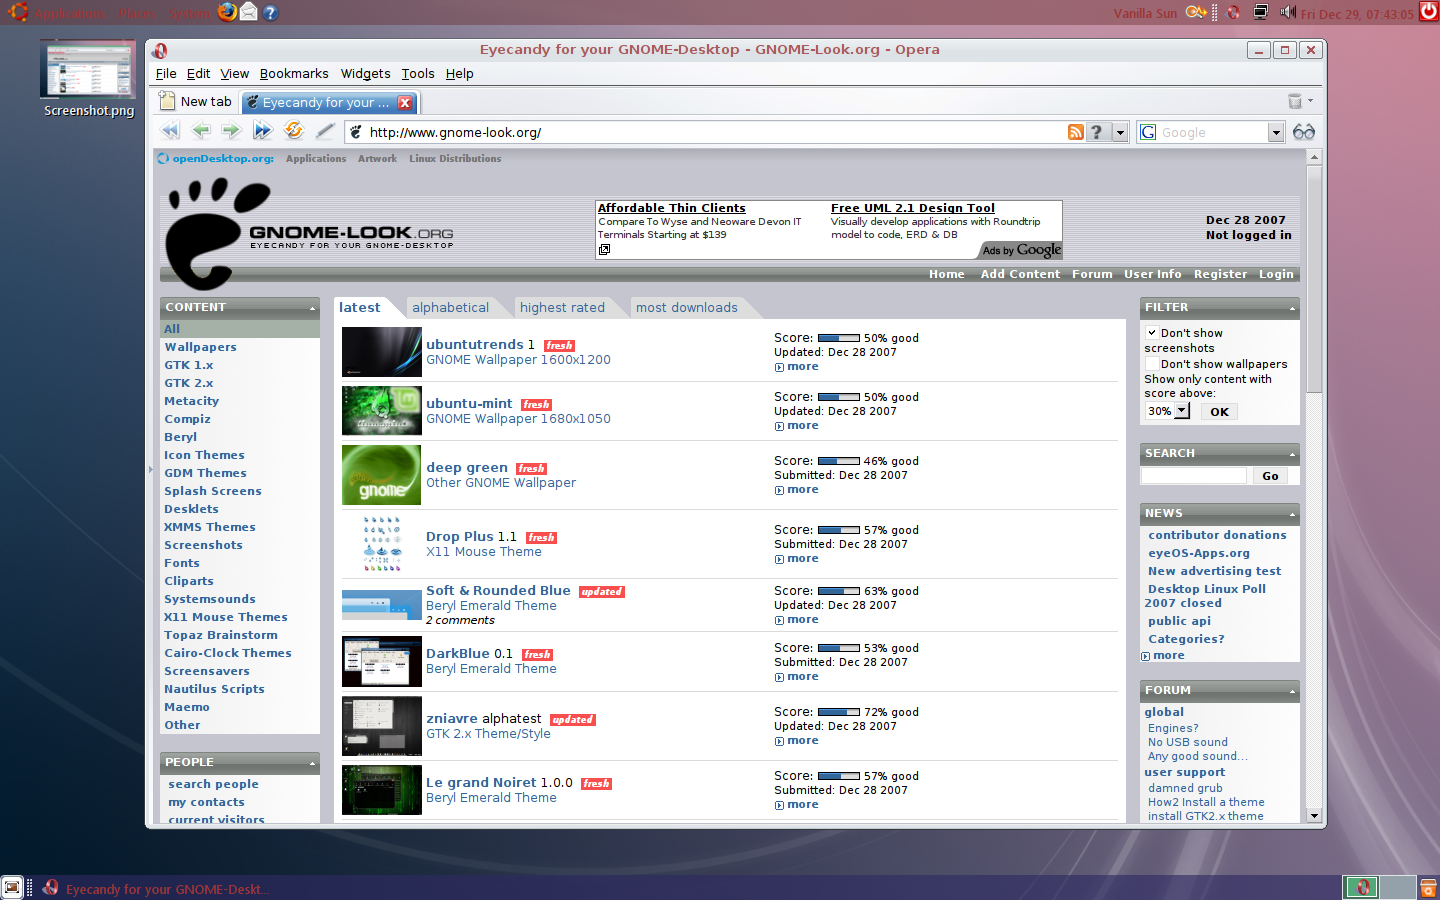Click the page scrollbar down arrow
The image size is (1440, 900).
click(1314, 815)
